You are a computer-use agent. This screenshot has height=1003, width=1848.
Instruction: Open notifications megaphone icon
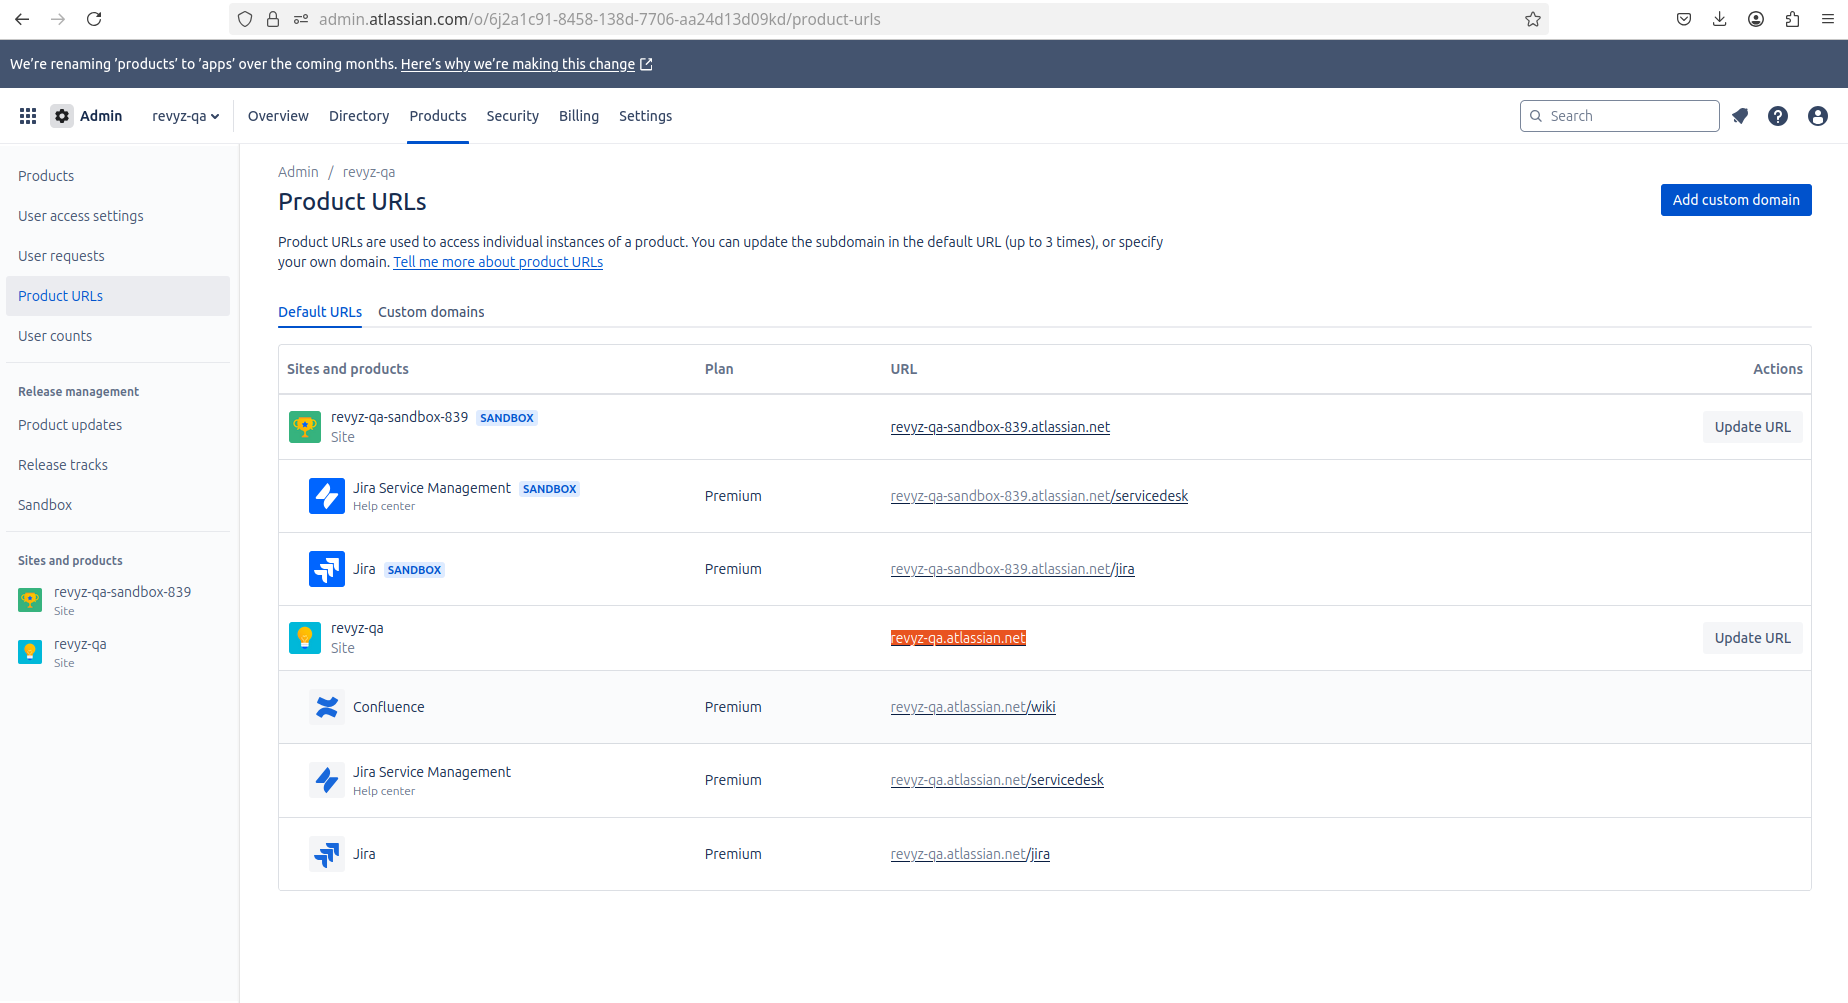pos(1740,116)
